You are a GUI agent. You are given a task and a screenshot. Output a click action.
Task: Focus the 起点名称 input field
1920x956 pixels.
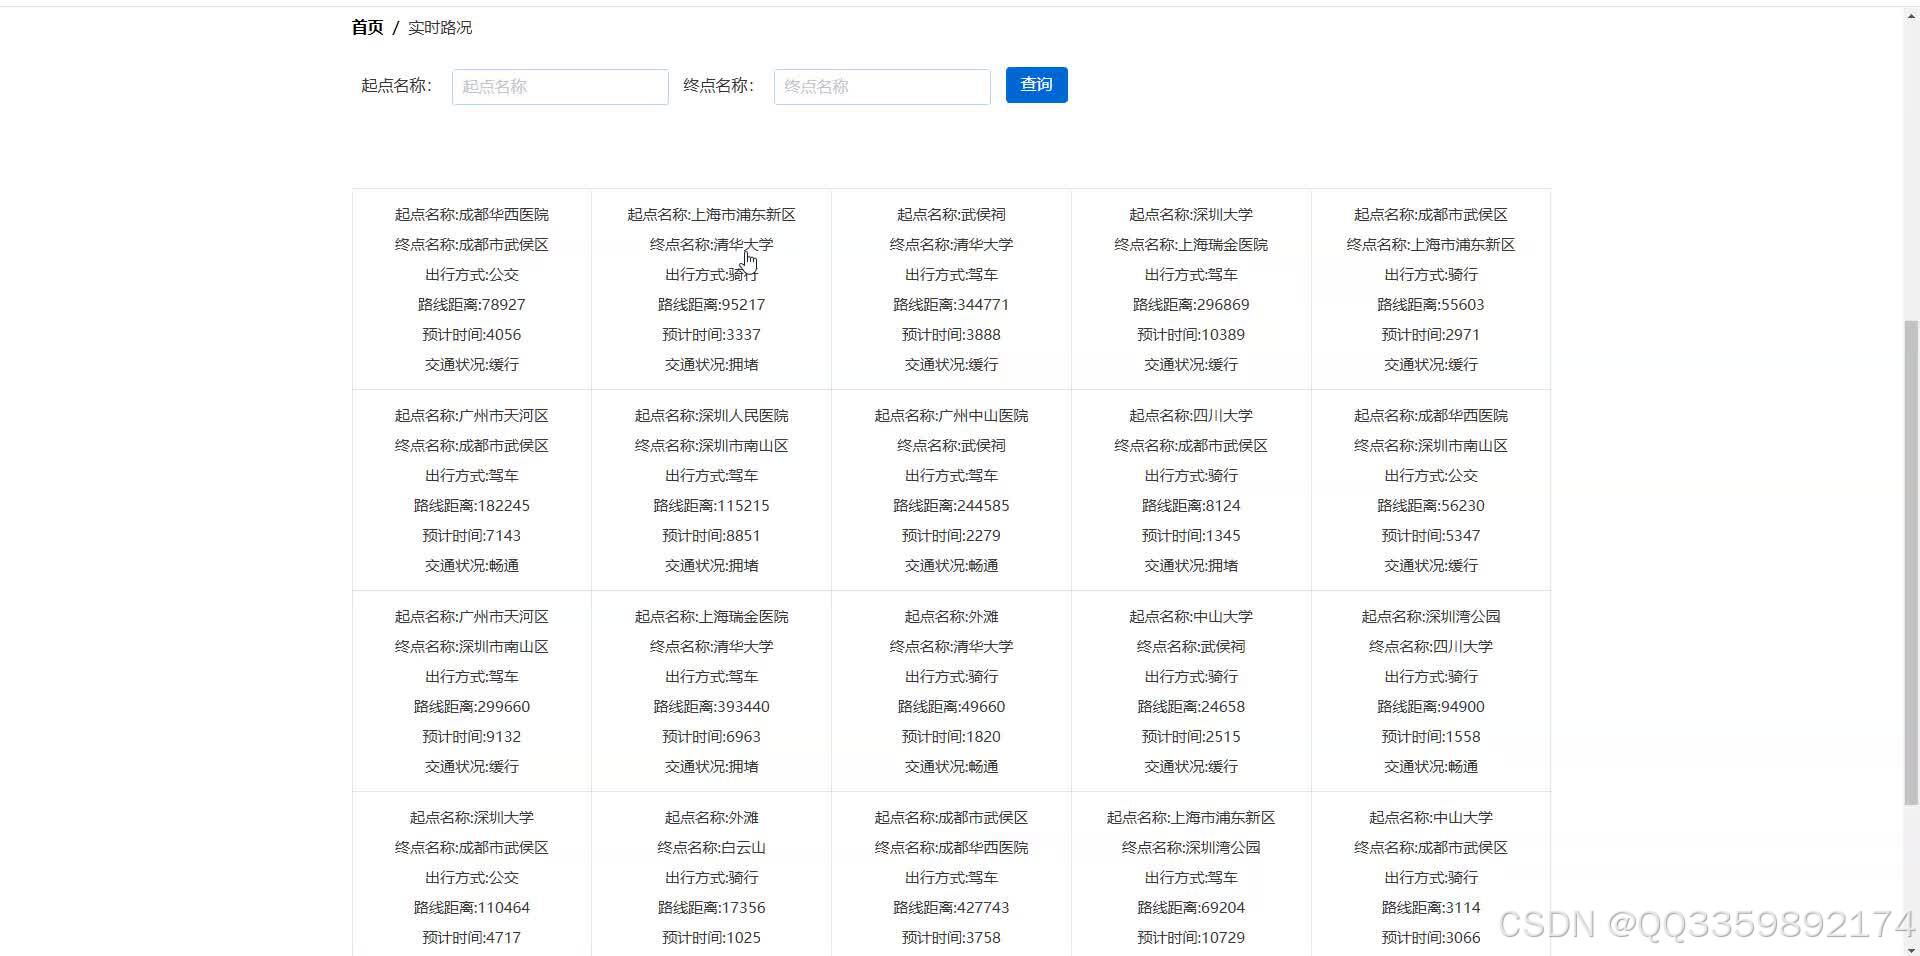coord(560,87)
